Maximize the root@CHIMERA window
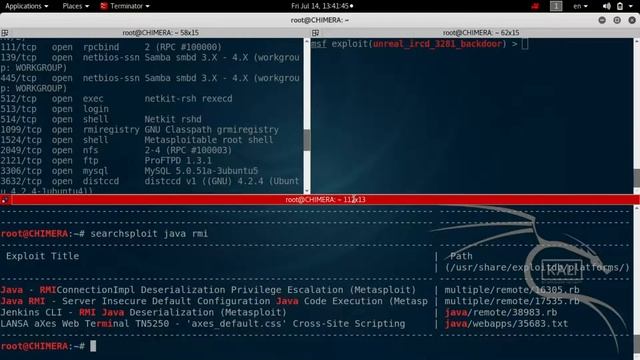This screenshot has height=360, width=640. pos(617,20)
